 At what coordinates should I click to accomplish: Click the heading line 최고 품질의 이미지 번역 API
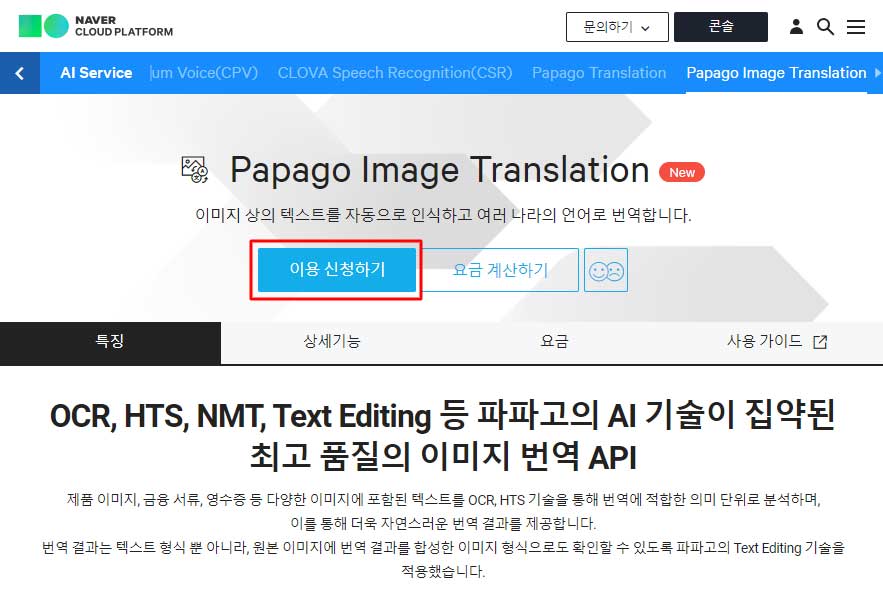[443, 456]
